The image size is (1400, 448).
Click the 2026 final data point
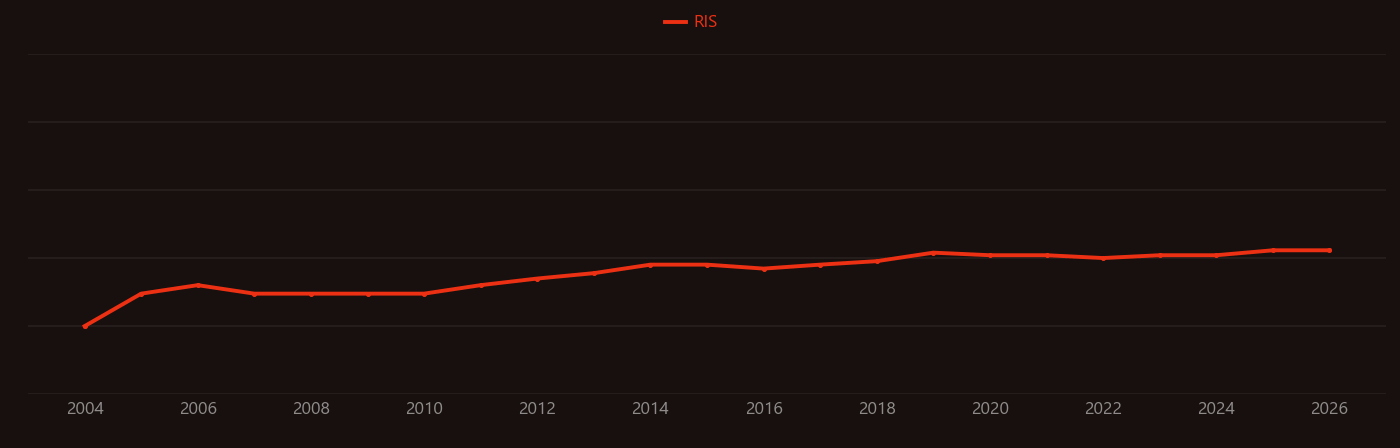coord(1329,250)
